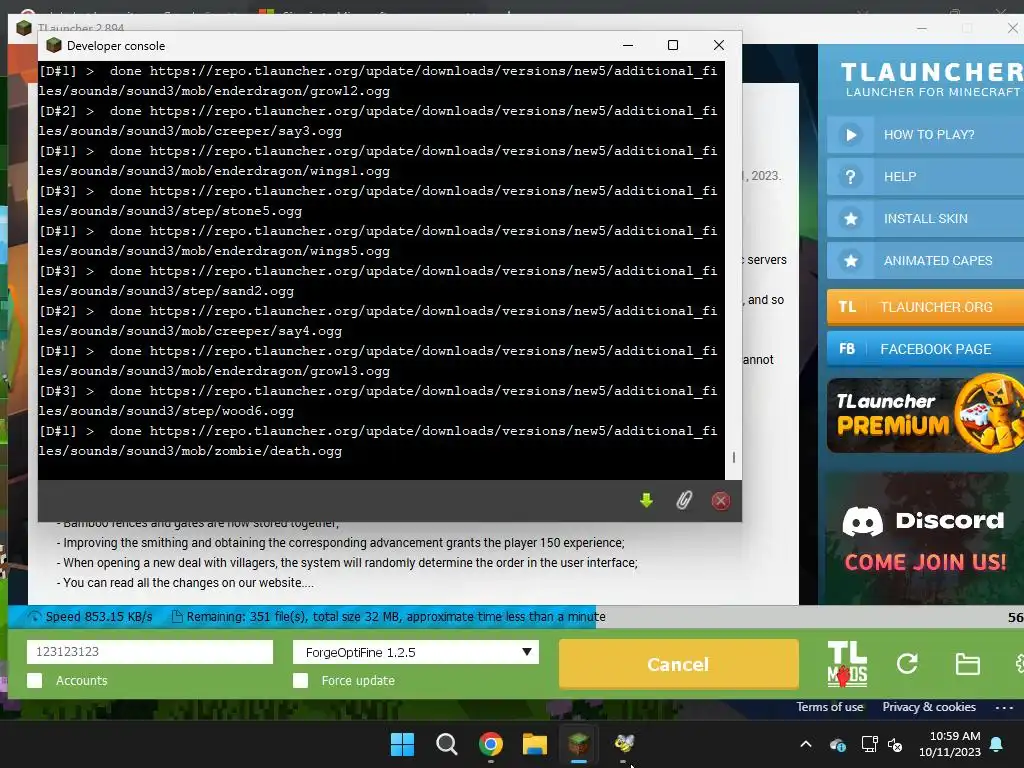Click the red clear icon in Developer console

click(720, 501)
